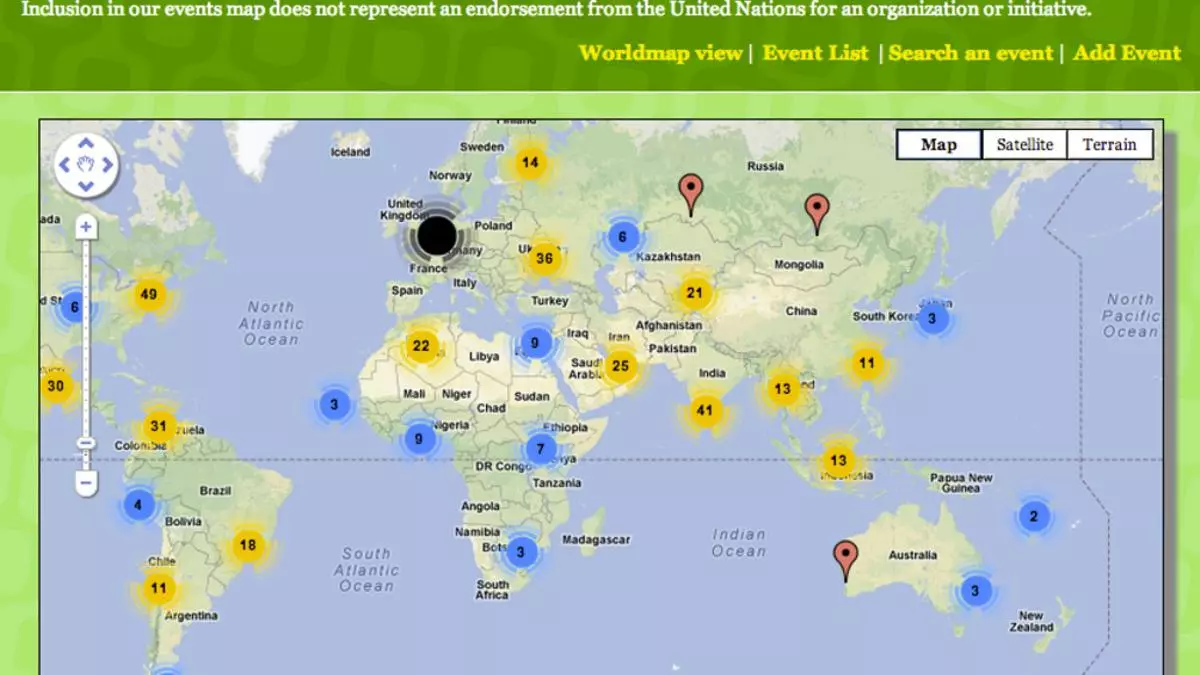Image resolution: width=1200 pixels, height=675 pixels.
Task: Go to Search an event
Action: click(x=970, y=53)
